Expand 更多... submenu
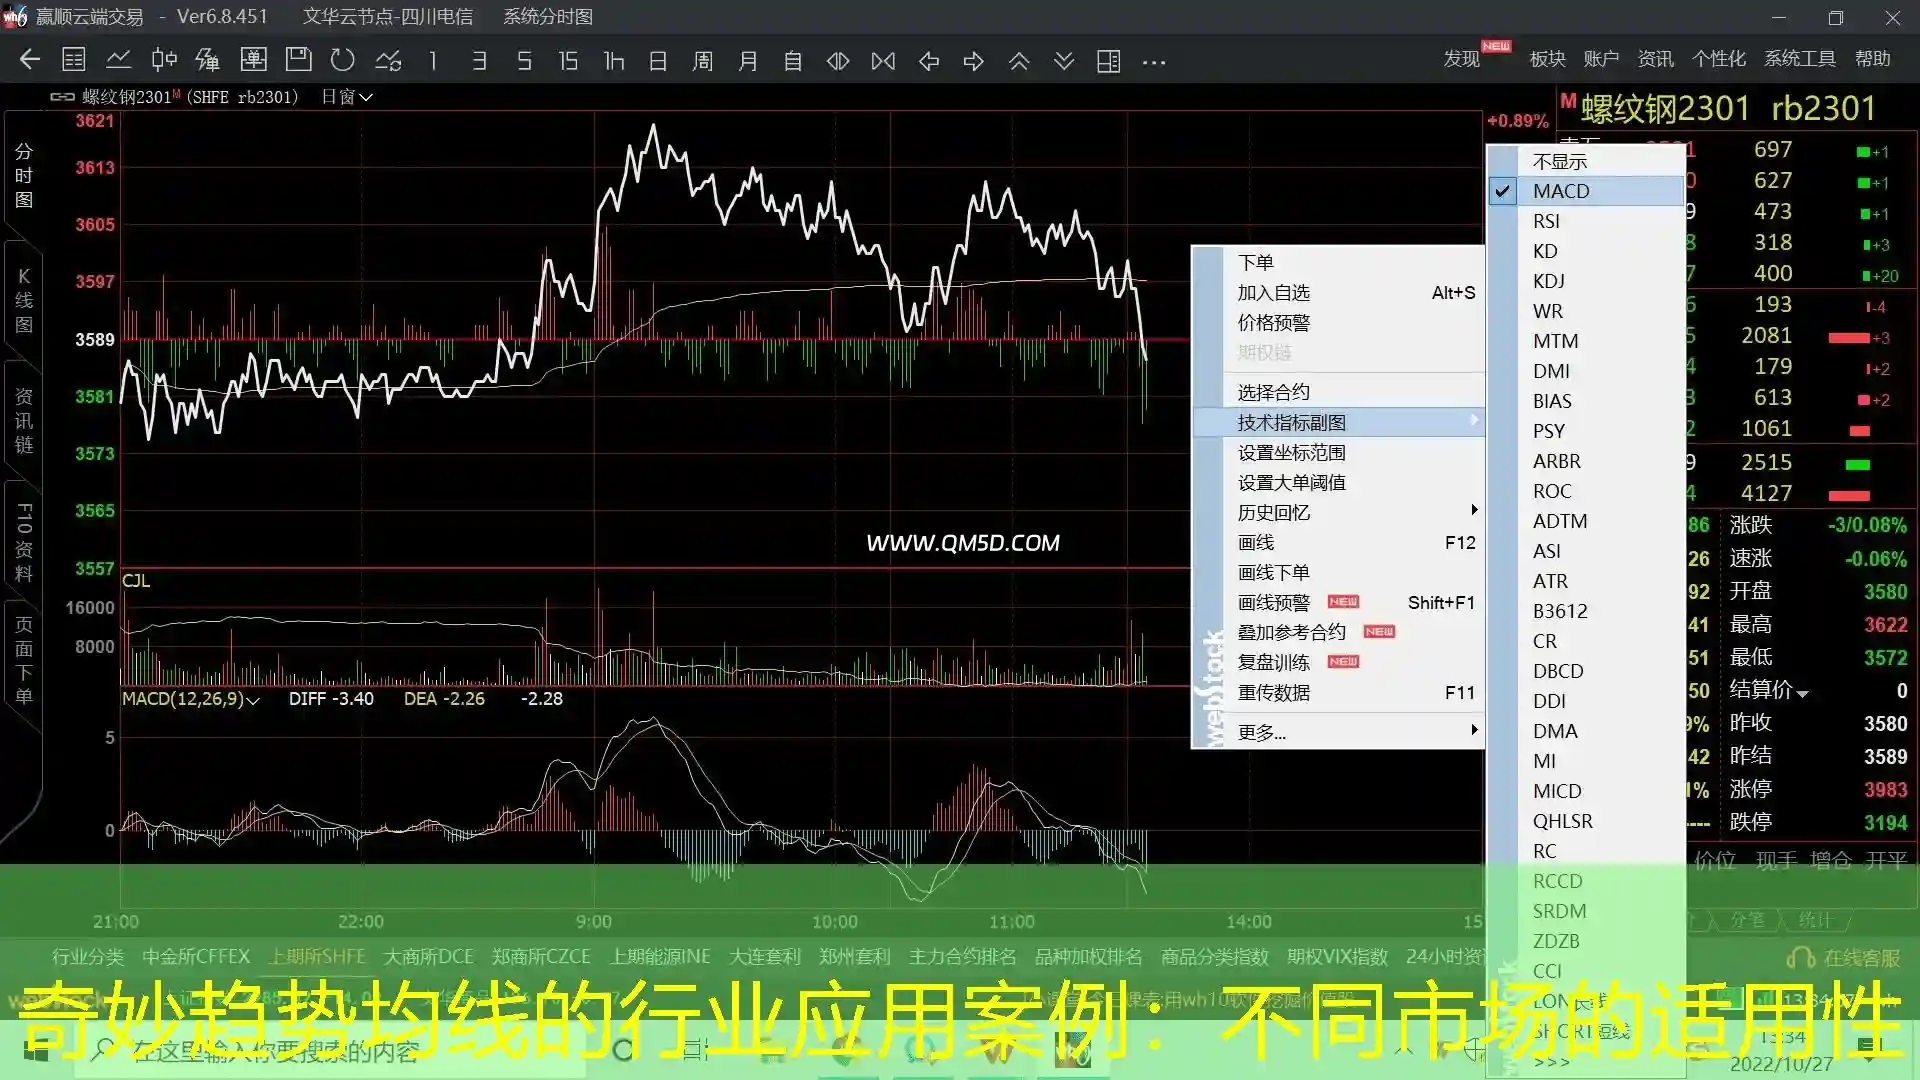The image size is (1920, 1080). pos(1339,732)
